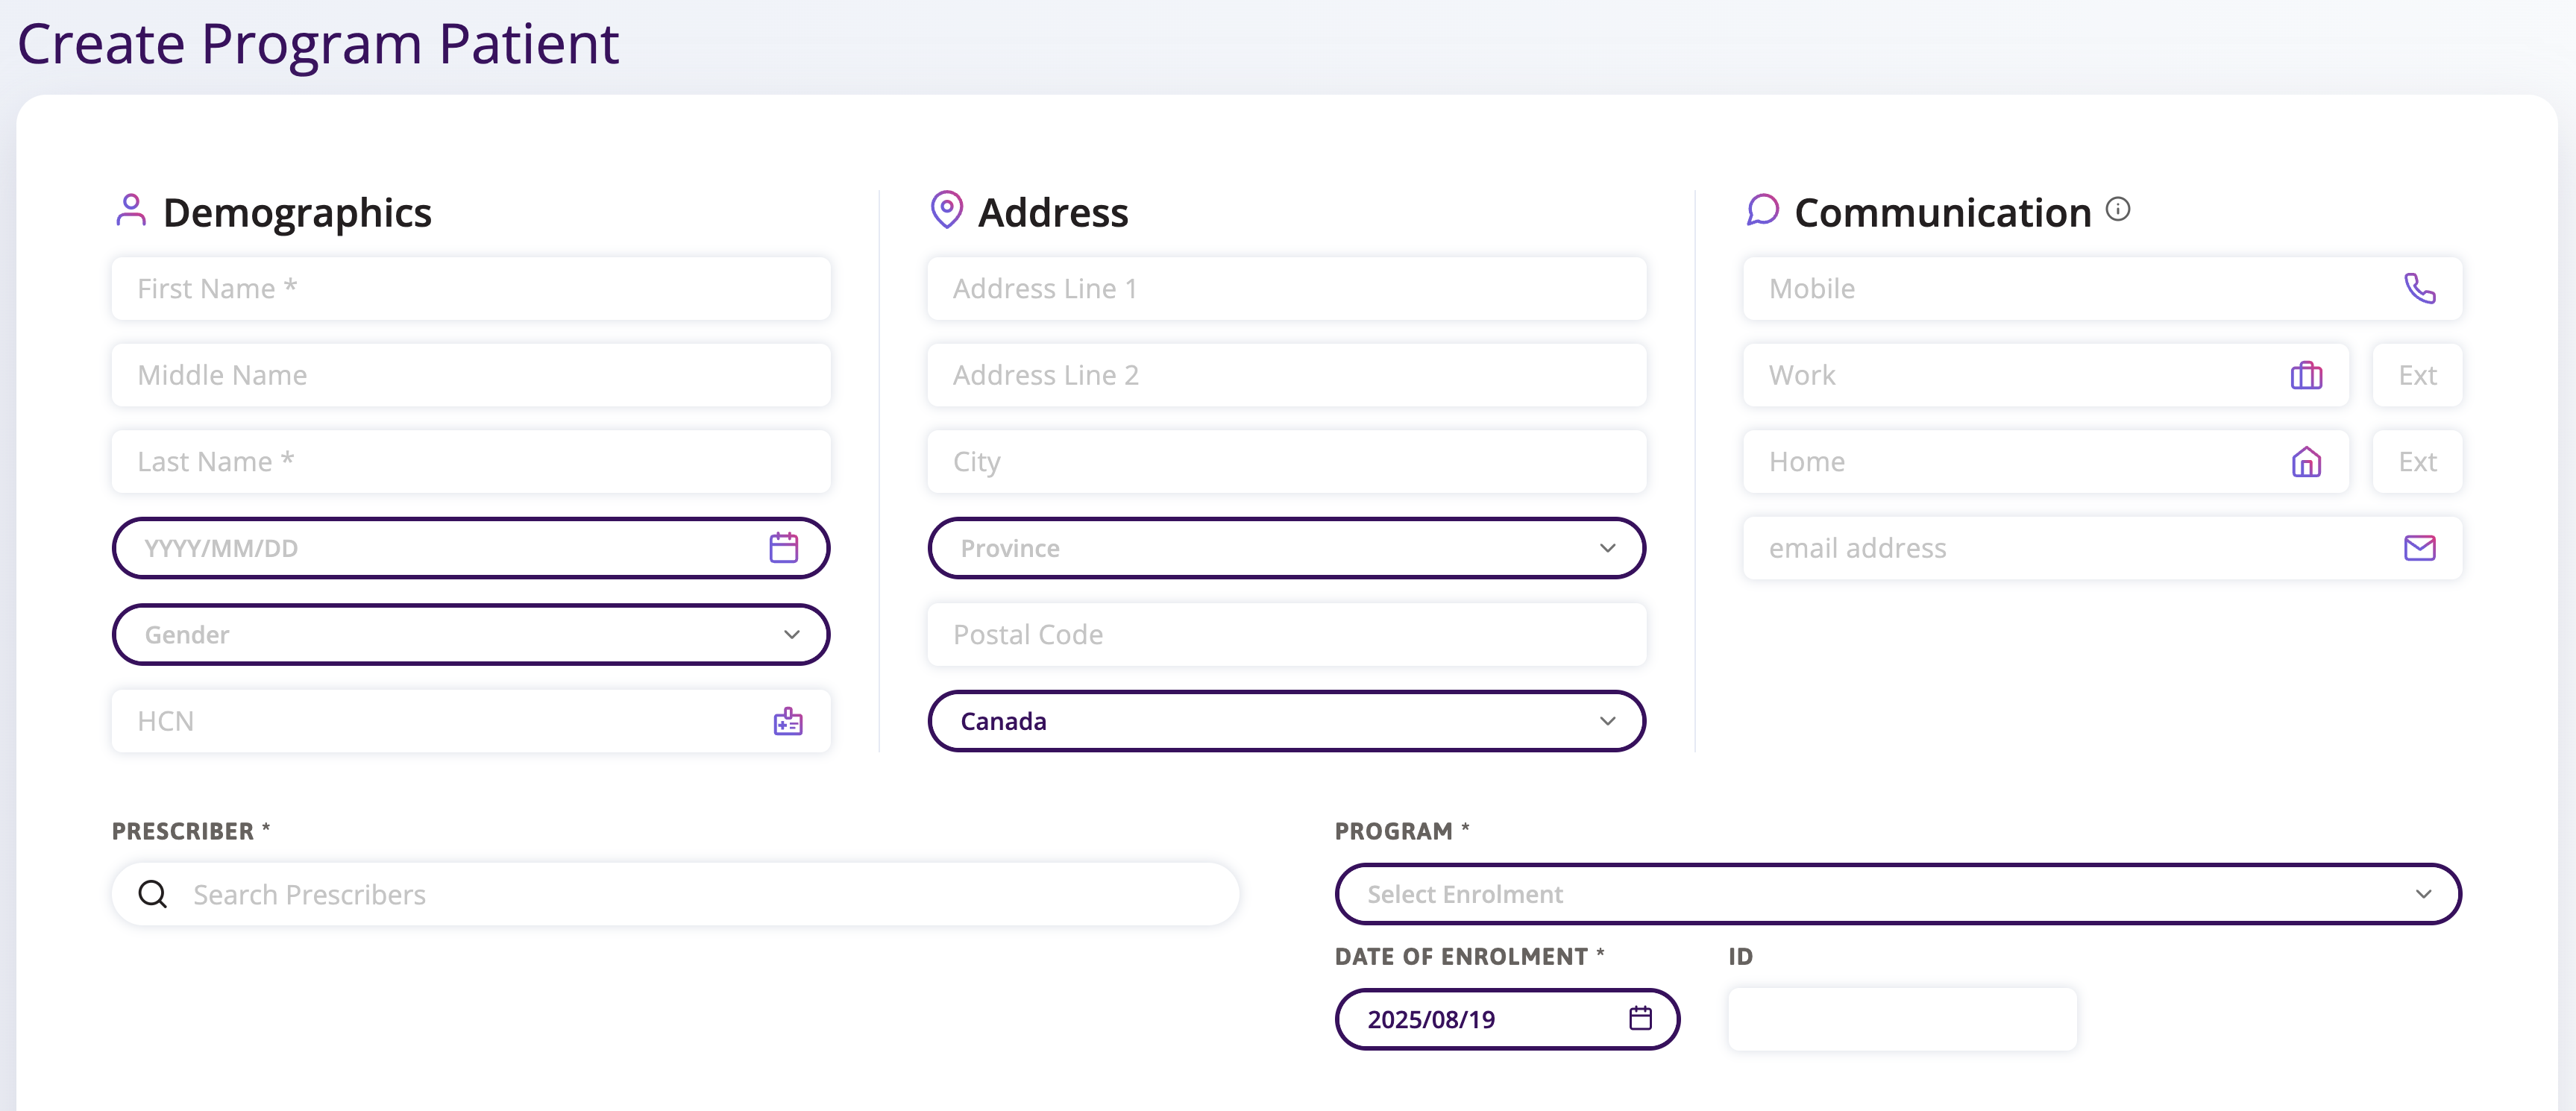Click the ID label
The image size is (2576, 1111).
pyautogui.click(x=1740, y=956)
